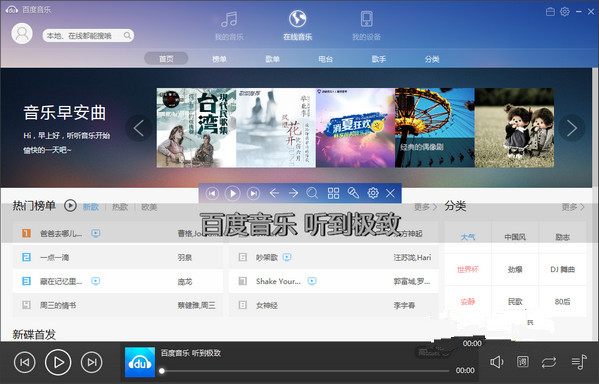Play the 热门榜单 chart with its play icon
Viewport: 599px width, 384px height.
[x=70, y=206]
